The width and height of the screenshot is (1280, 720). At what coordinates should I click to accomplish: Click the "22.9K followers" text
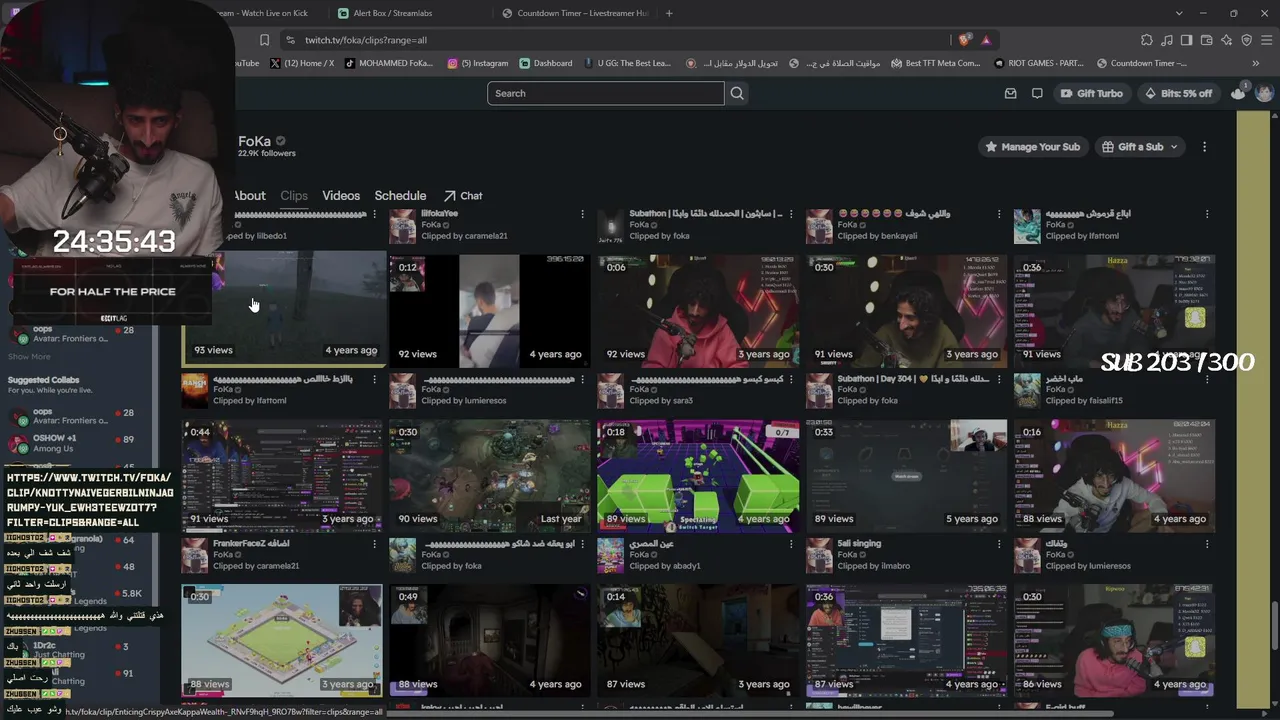point(267,153)
